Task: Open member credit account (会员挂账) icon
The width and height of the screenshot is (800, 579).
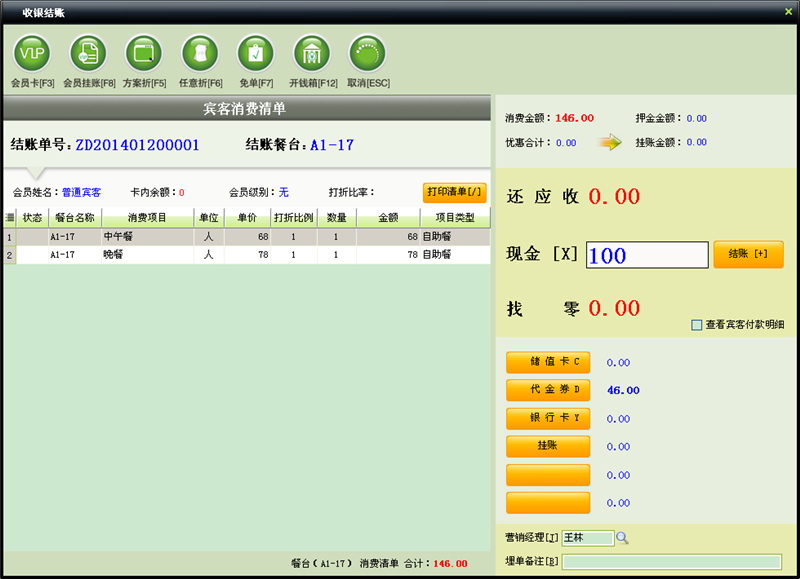Action: 88,53
